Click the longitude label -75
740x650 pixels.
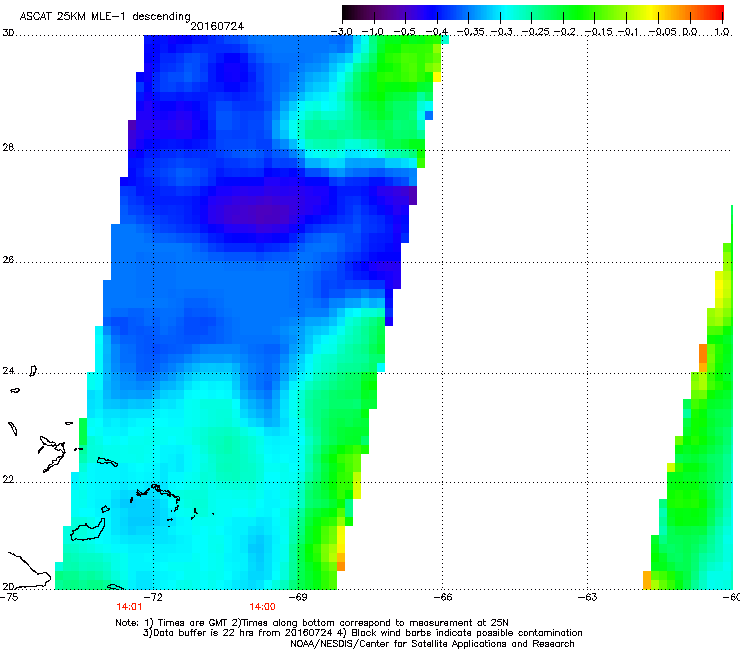coord(9,597)
